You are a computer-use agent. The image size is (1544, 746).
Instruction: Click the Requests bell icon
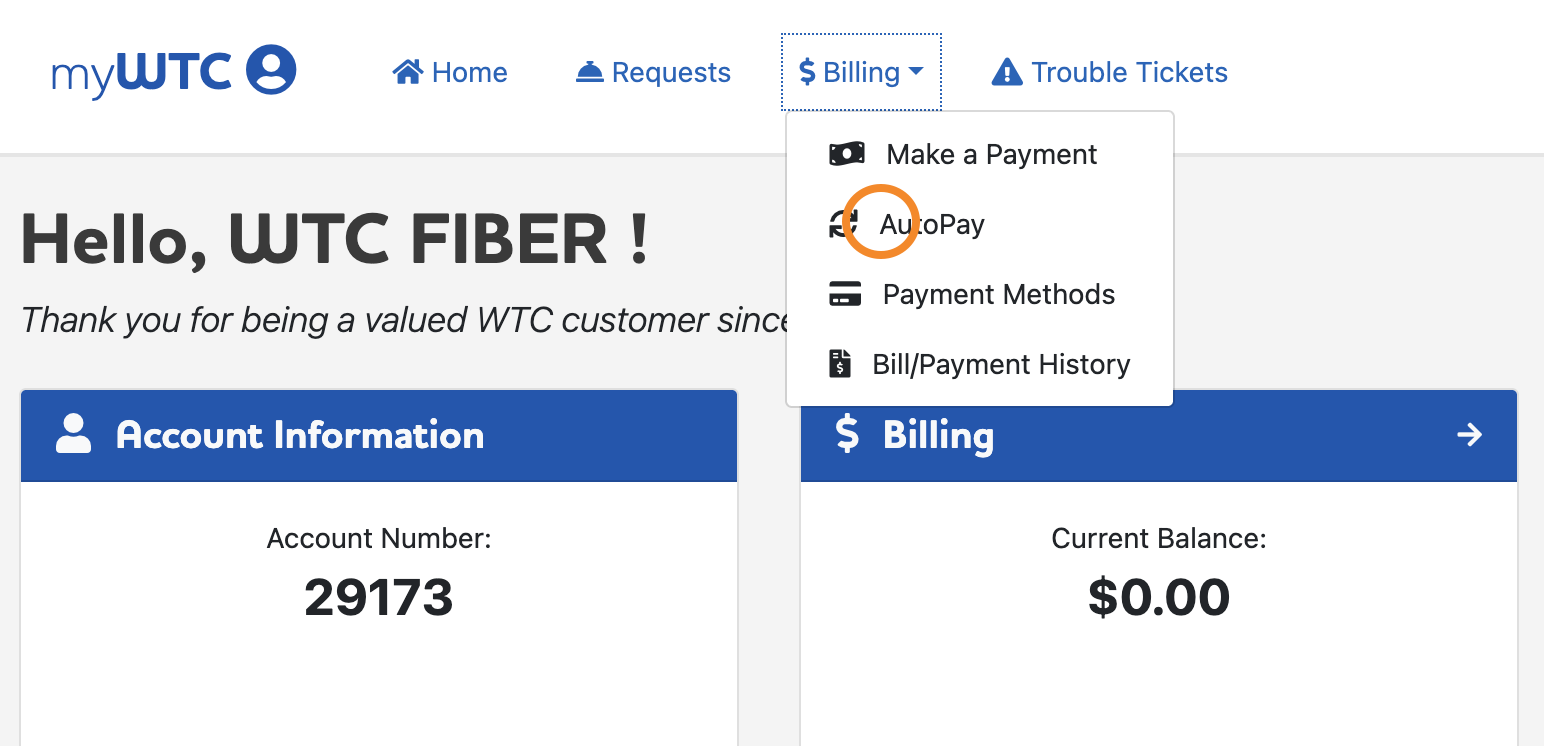pyautogui.click(x=590, y=73)
